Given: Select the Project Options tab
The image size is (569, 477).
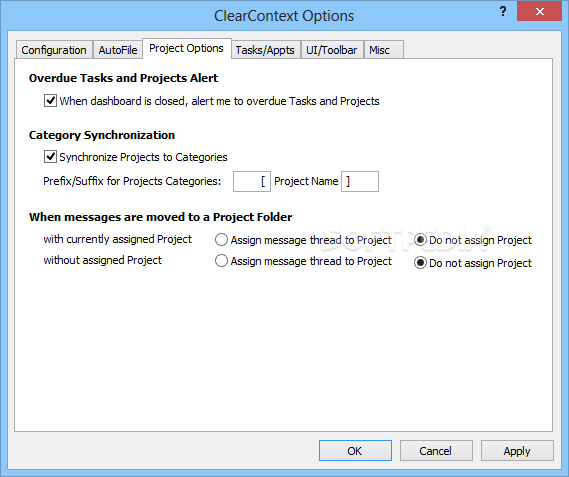Looking at the screenshot, I should pyautogui.click(x=187, y=48).
